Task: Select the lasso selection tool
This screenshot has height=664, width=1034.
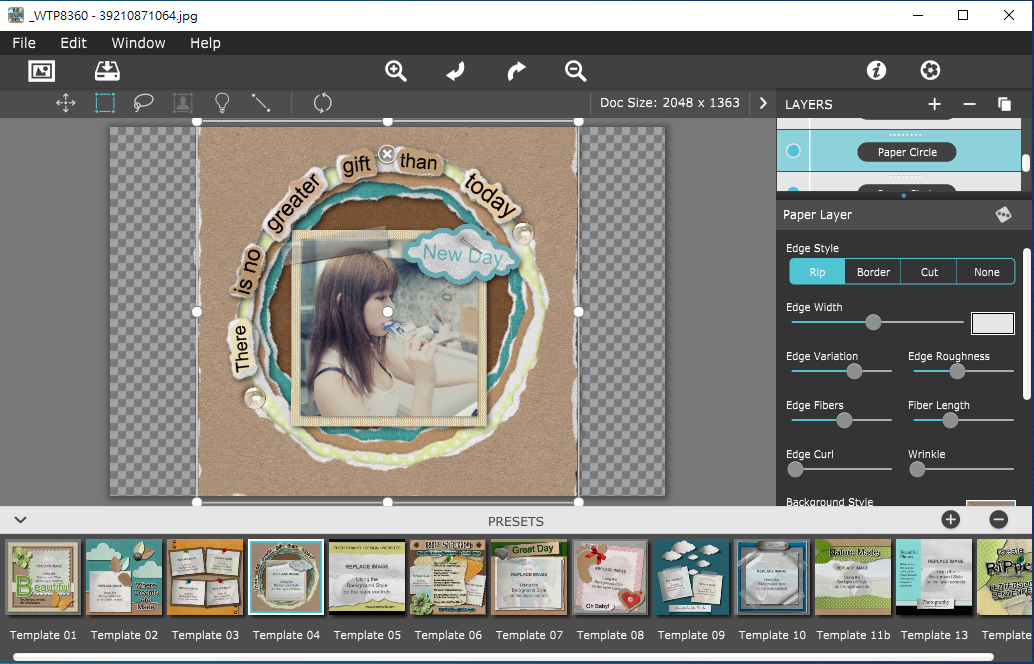Action: coord(143,103)
